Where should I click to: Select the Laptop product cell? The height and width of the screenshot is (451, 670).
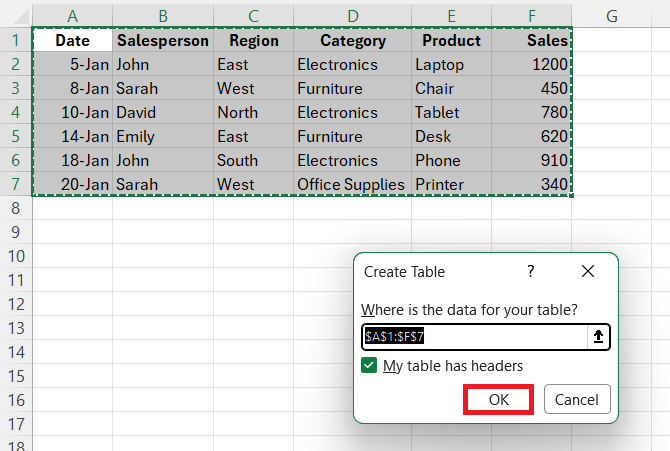point(451,64)
